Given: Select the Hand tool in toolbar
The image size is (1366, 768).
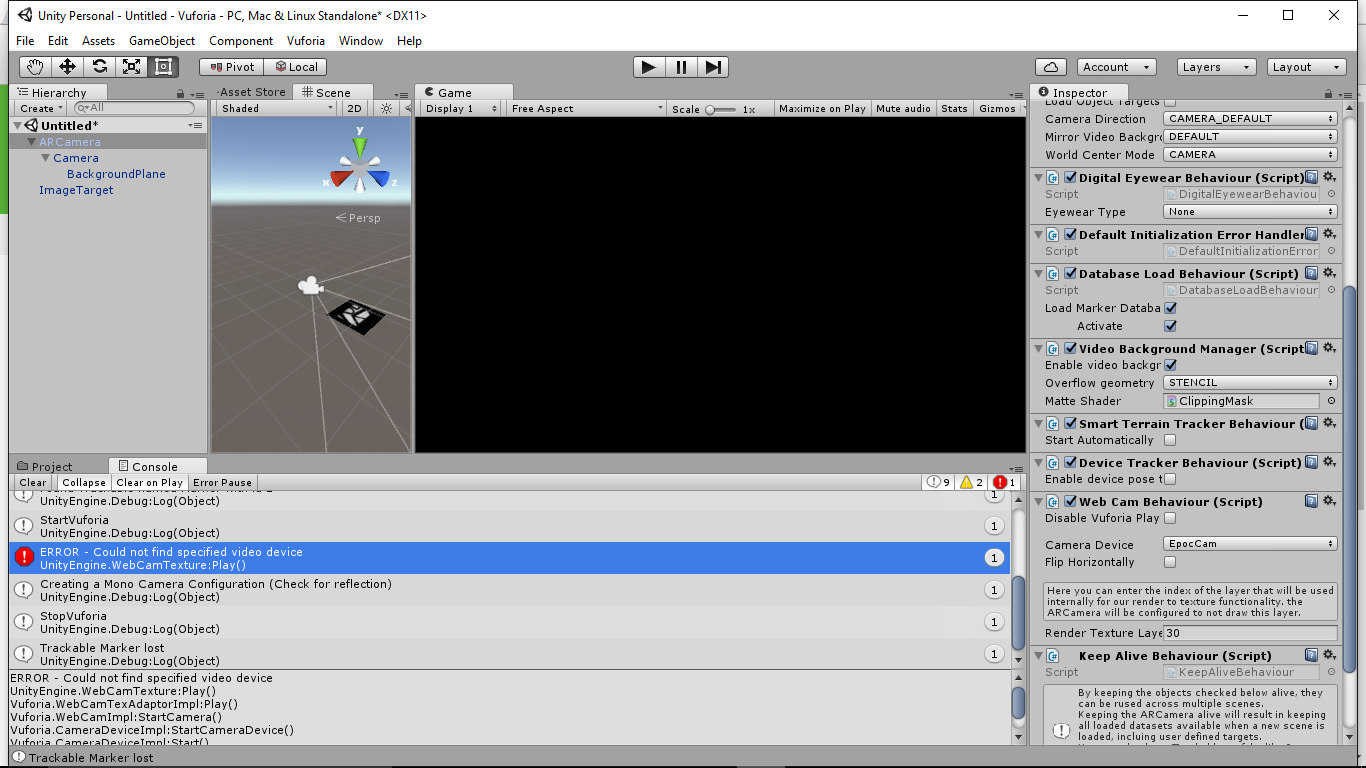Looking at the screenshot, I should pyautogui.click(x=35, y=67).
